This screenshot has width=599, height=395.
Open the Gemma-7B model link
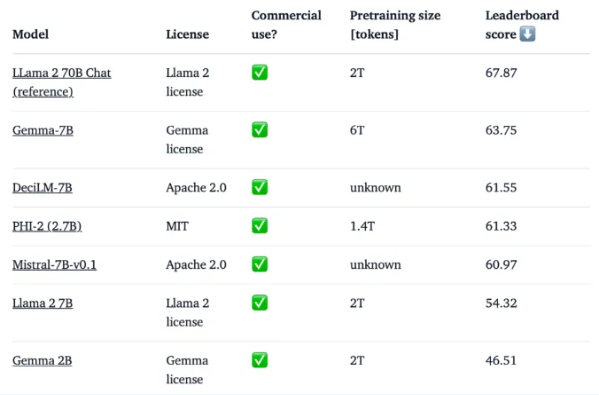[43, 130]
